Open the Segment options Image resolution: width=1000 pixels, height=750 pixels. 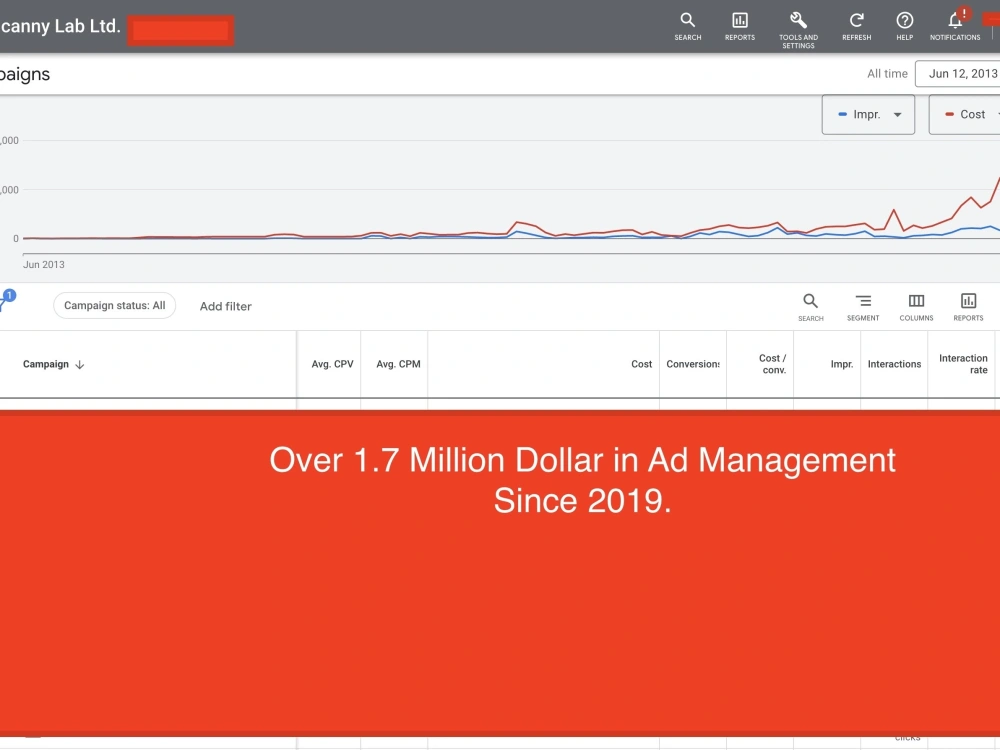(863, 307)
